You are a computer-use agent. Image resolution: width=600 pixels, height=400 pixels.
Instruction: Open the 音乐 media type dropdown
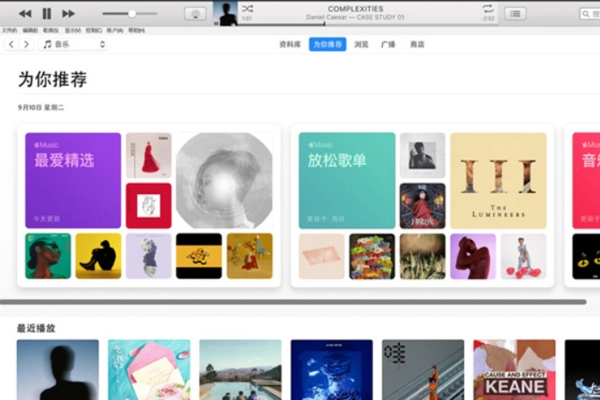[x=72, y=44]
